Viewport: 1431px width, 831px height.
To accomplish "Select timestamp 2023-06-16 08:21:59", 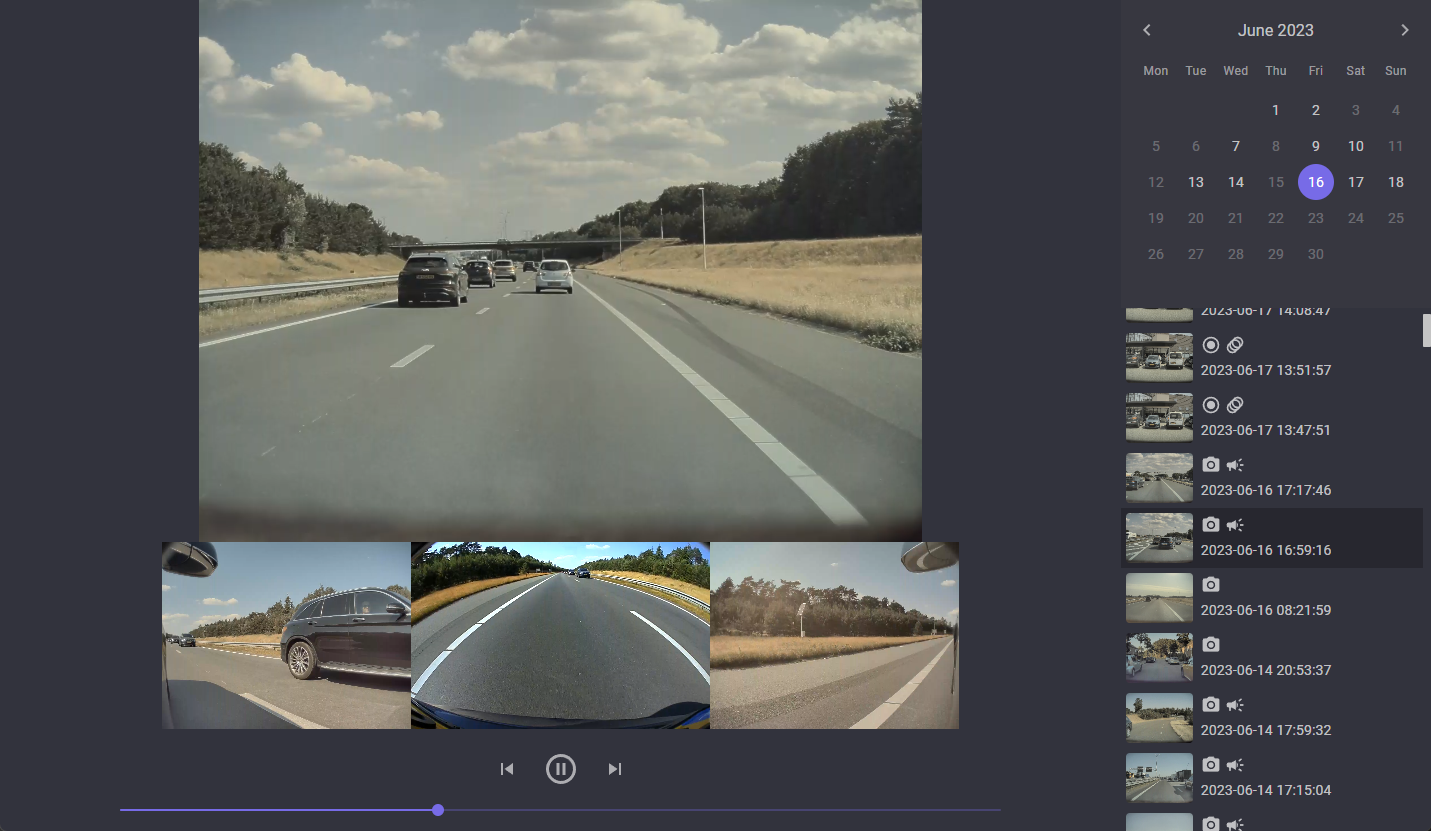I will pyautogui.click(x=1266, y=610).
